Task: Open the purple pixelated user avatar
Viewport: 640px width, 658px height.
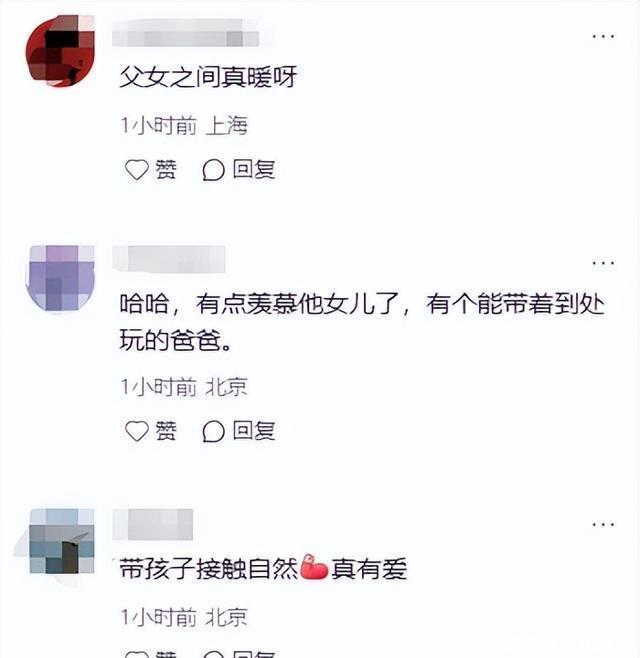Action: pyautogui.click(x=60, y=278)
